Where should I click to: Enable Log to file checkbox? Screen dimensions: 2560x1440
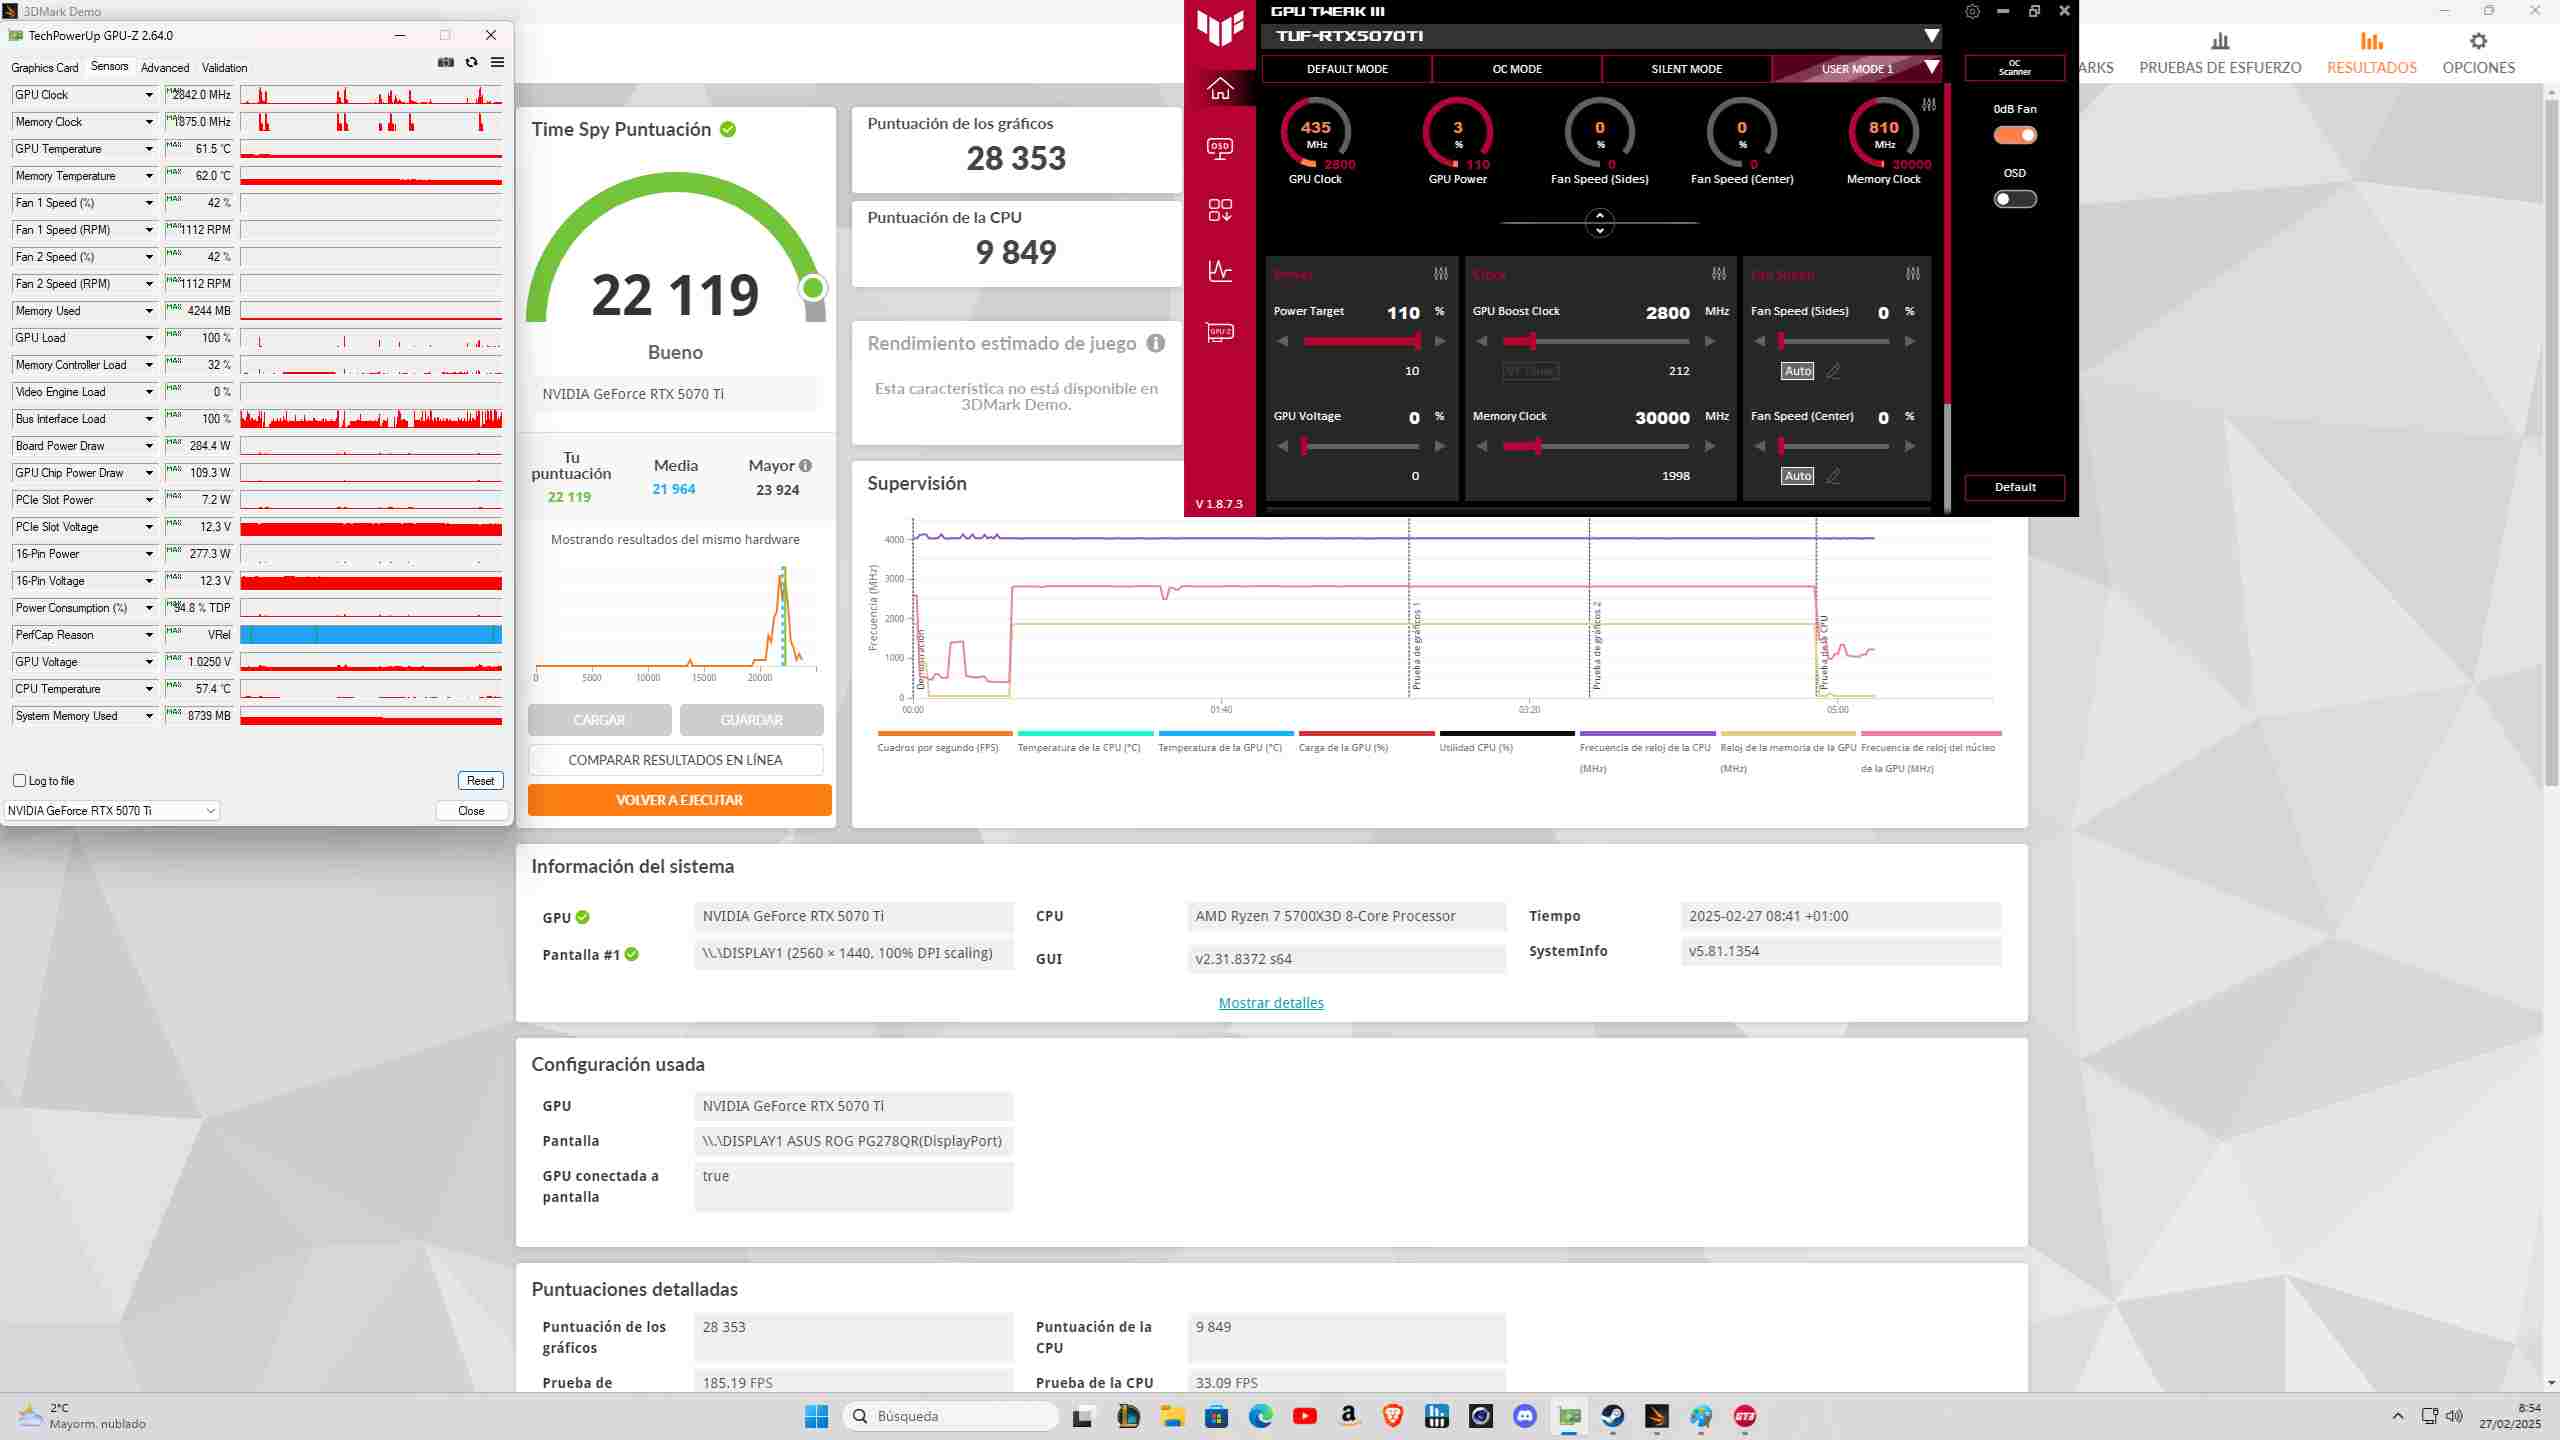coord(19,781)
